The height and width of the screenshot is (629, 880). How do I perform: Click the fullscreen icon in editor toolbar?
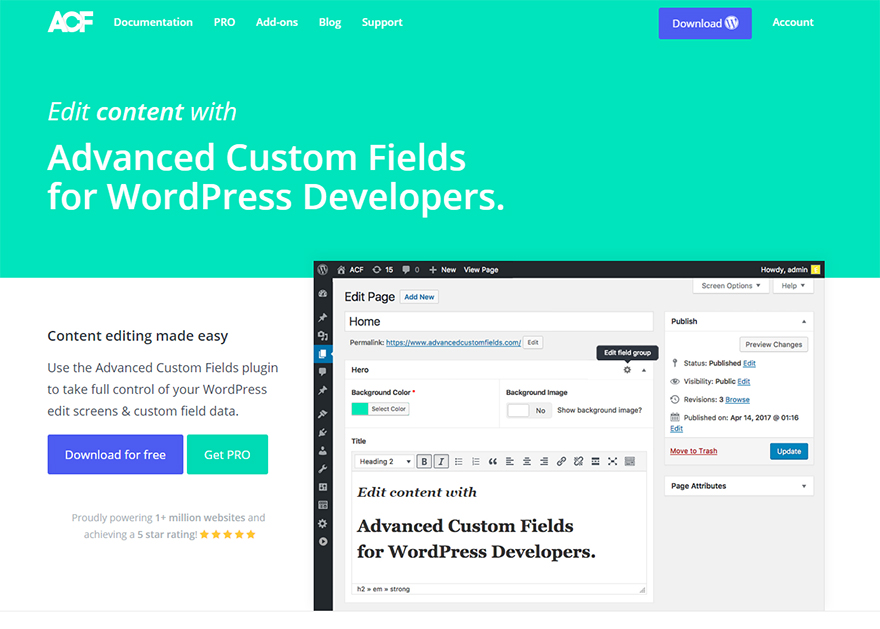pos(611,462)
